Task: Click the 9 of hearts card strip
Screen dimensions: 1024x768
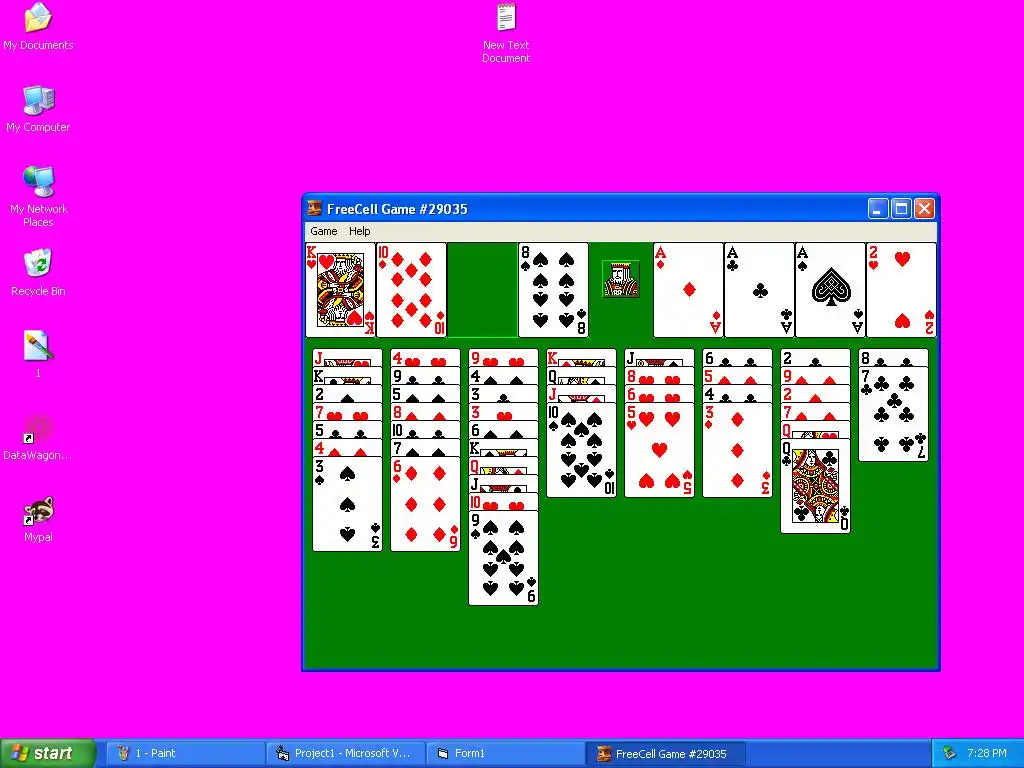Action: click(504, 358)
